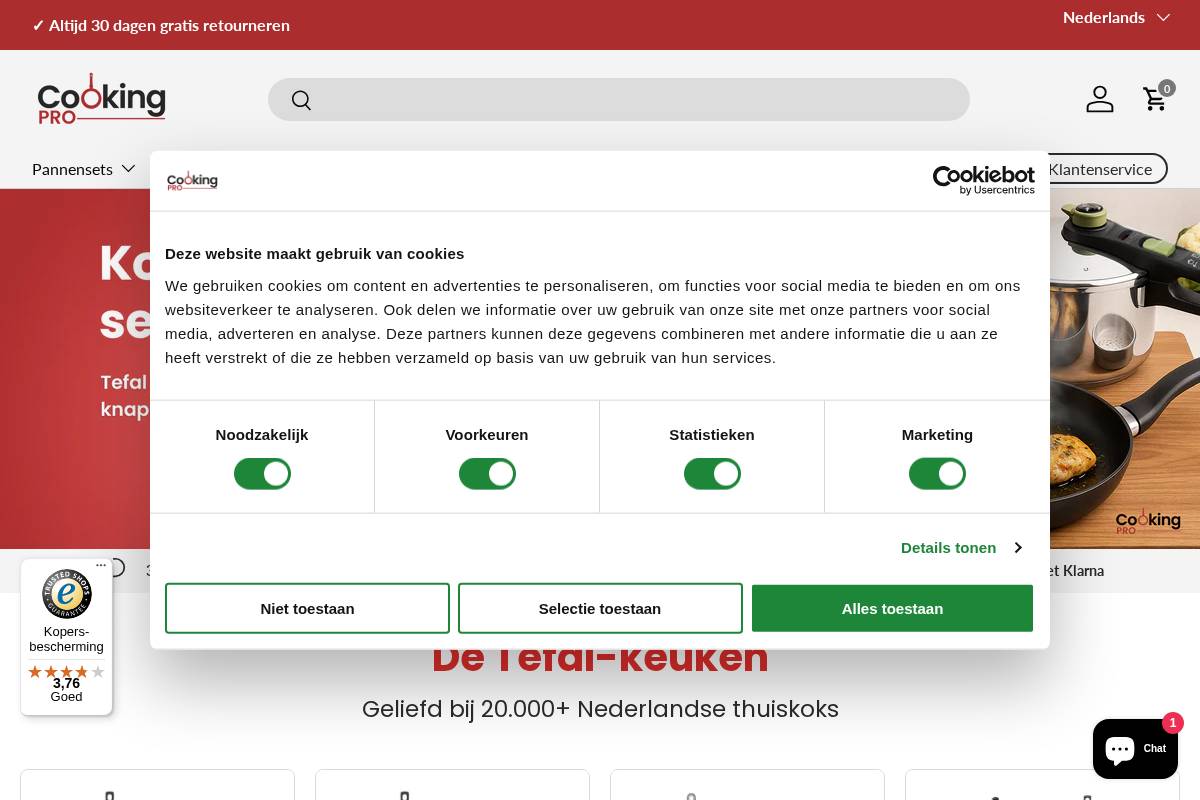This screenshot has width=1200, height=800.
Task: Turn off the Statistieken cookies
Action: [712, 473]
